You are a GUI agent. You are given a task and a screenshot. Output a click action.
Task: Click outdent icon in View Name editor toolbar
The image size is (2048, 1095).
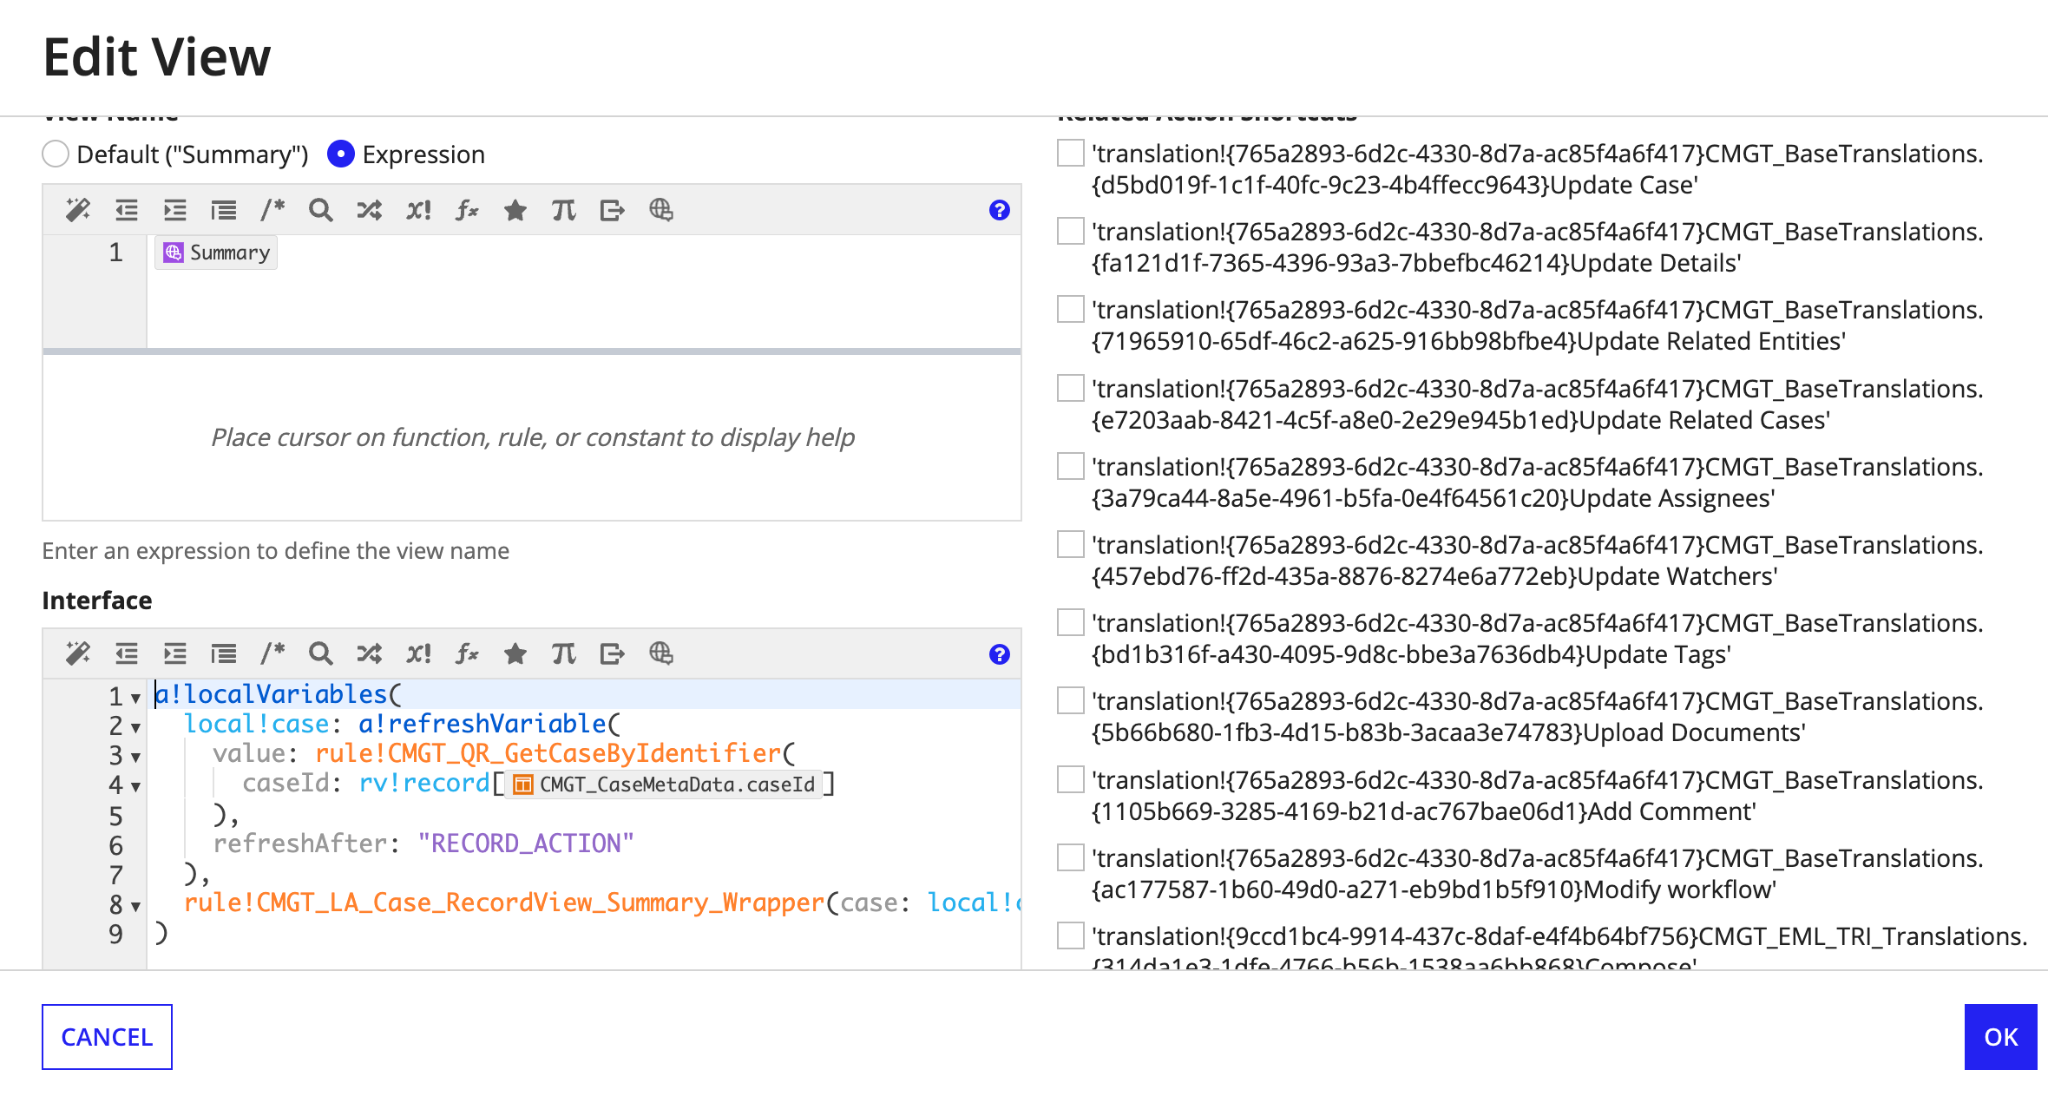coord(126,210)
